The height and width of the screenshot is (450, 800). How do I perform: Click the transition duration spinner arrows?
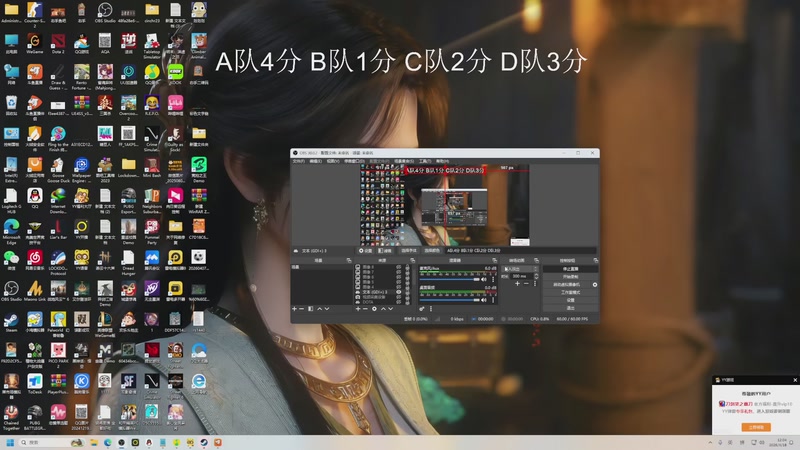pos(536,276)
